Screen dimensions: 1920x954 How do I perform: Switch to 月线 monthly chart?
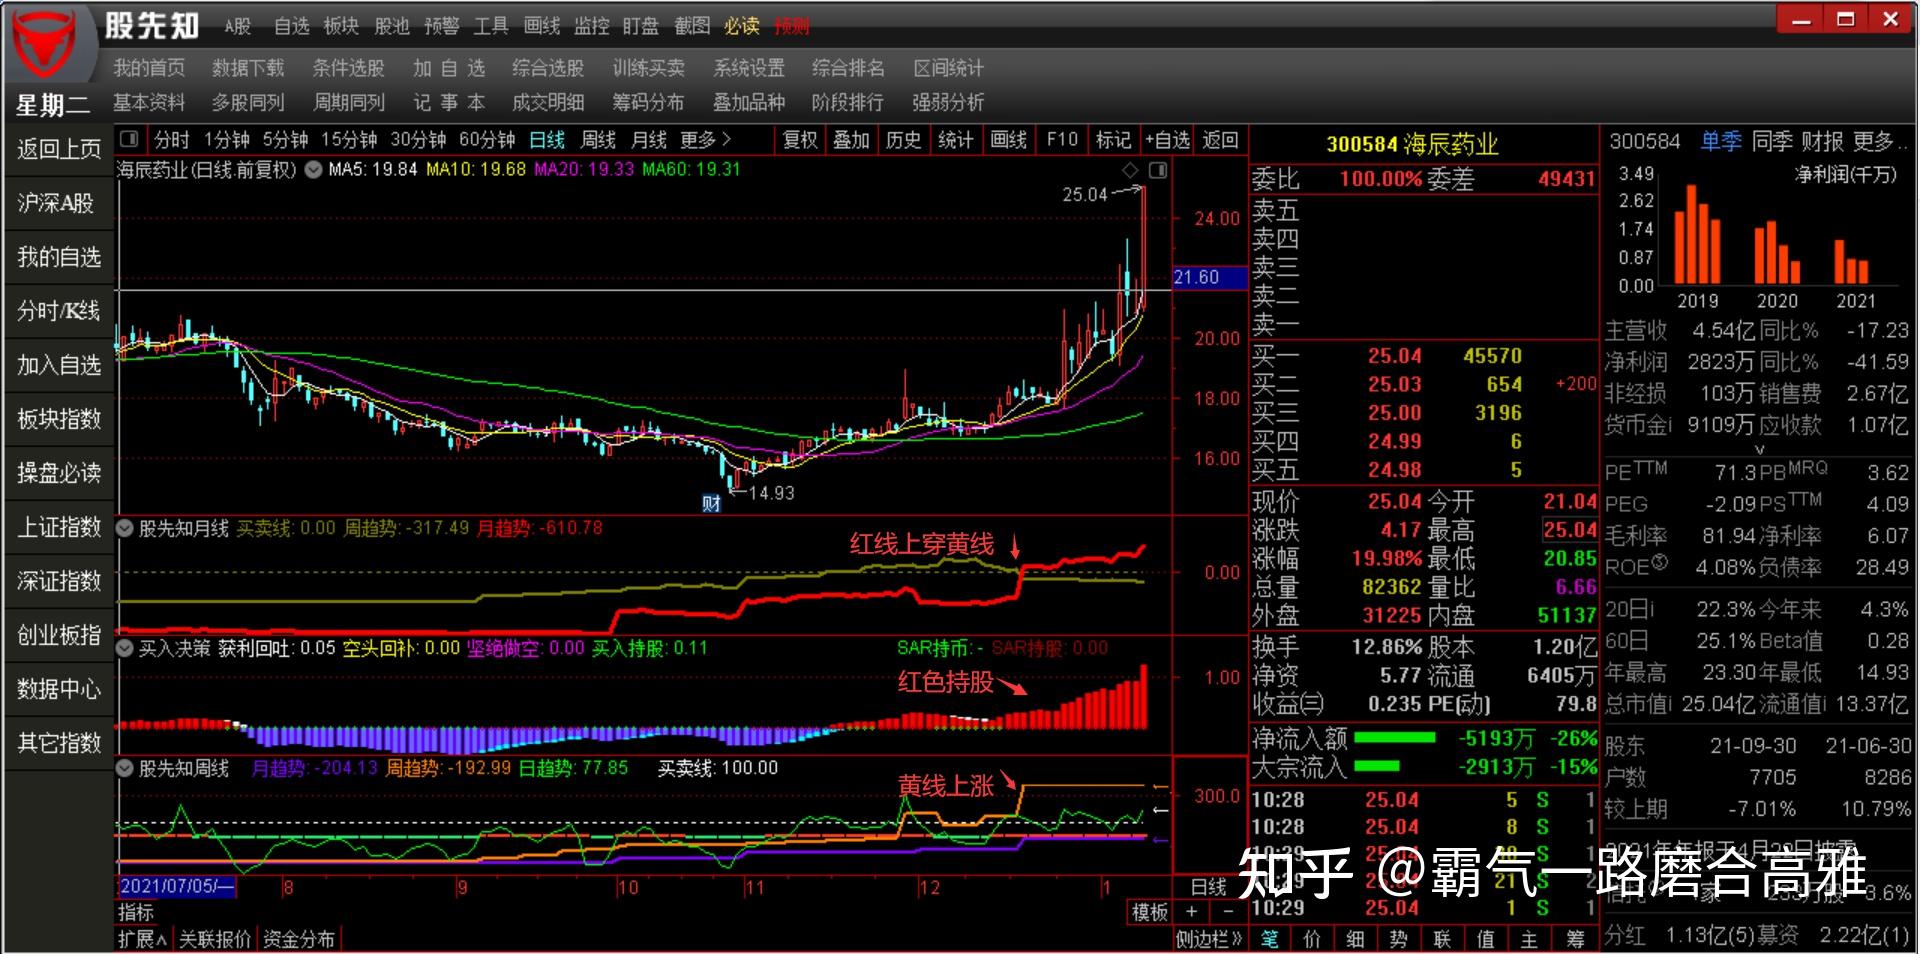coord(649,140)
